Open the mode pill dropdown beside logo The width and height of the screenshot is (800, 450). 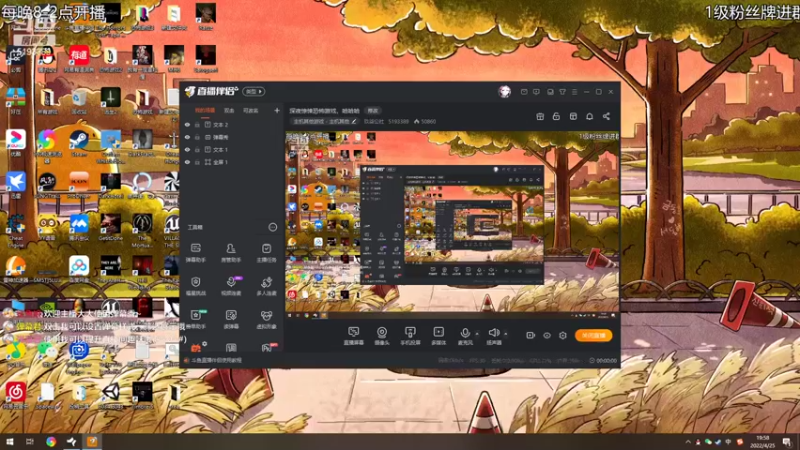coord(254,92)
